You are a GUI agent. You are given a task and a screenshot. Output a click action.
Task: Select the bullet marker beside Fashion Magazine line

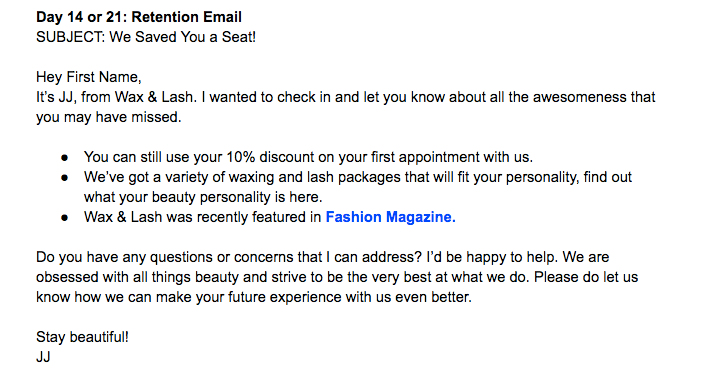[65, 218]
